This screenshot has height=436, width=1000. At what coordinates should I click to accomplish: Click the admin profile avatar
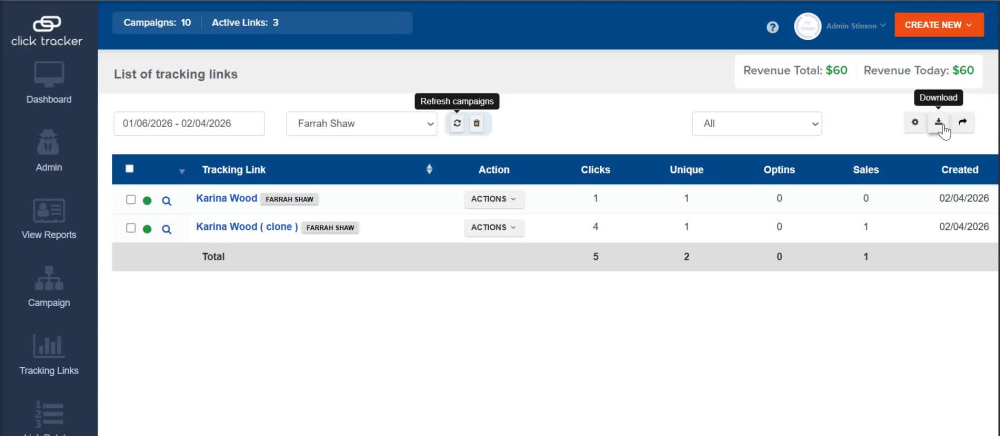pyautogui.click(x=807, y=26)
